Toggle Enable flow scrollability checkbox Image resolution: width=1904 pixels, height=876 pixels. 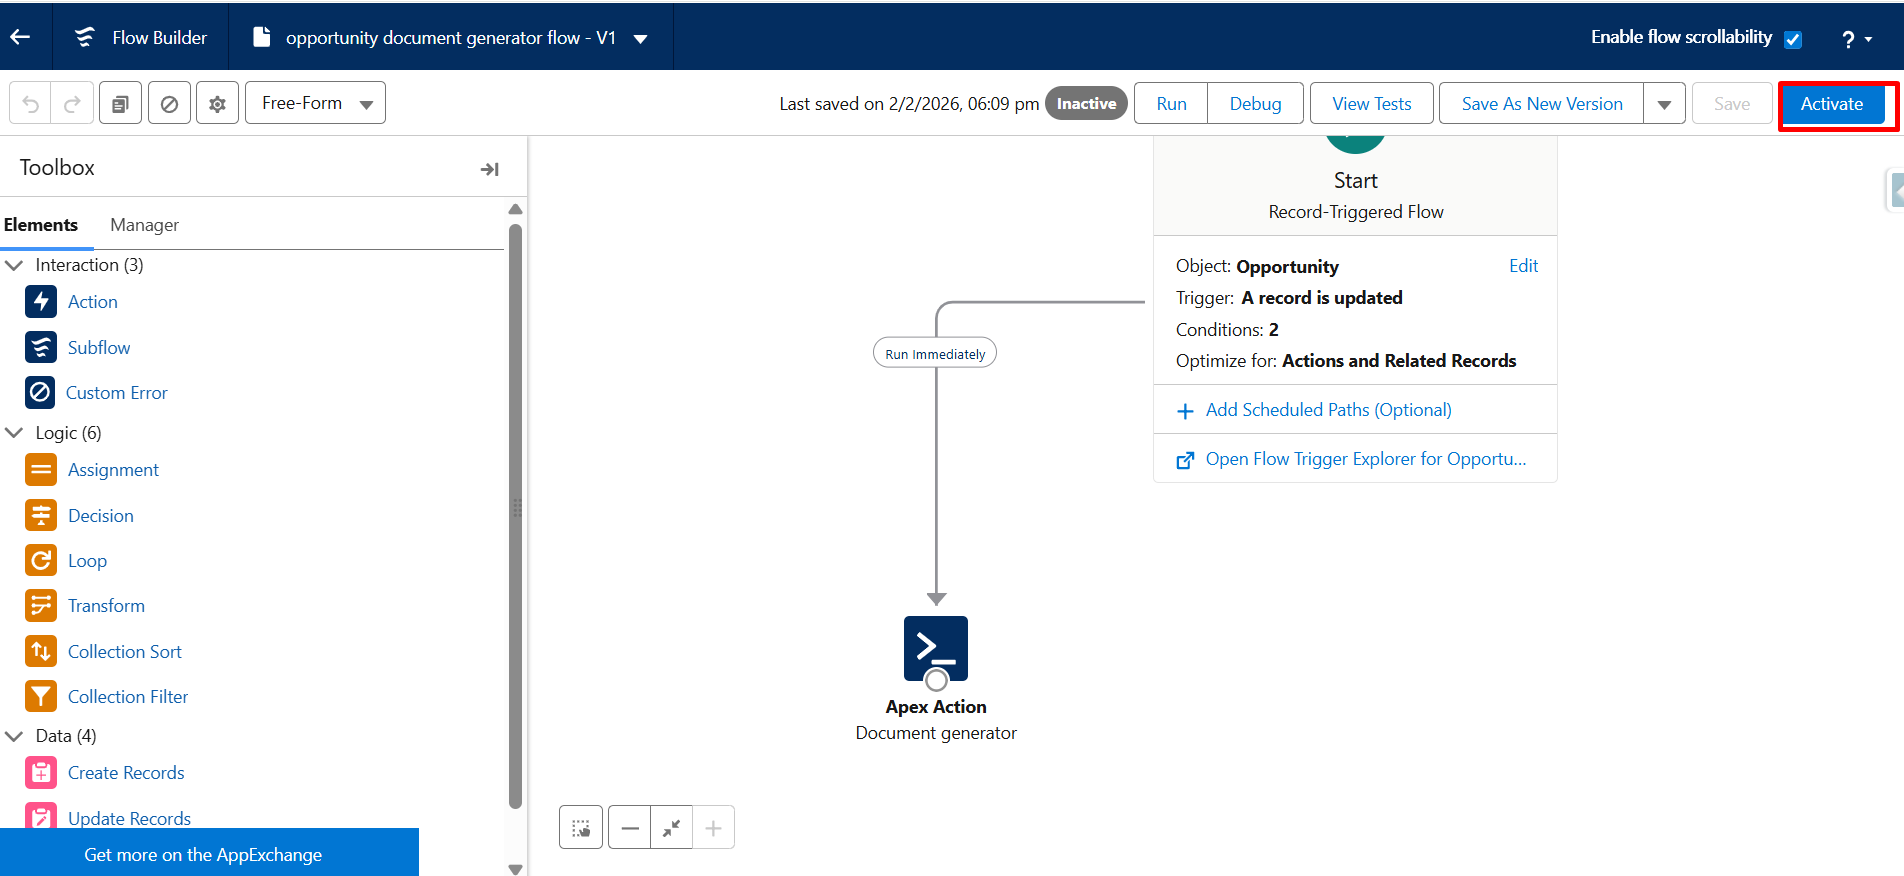tap(1793, 39)
